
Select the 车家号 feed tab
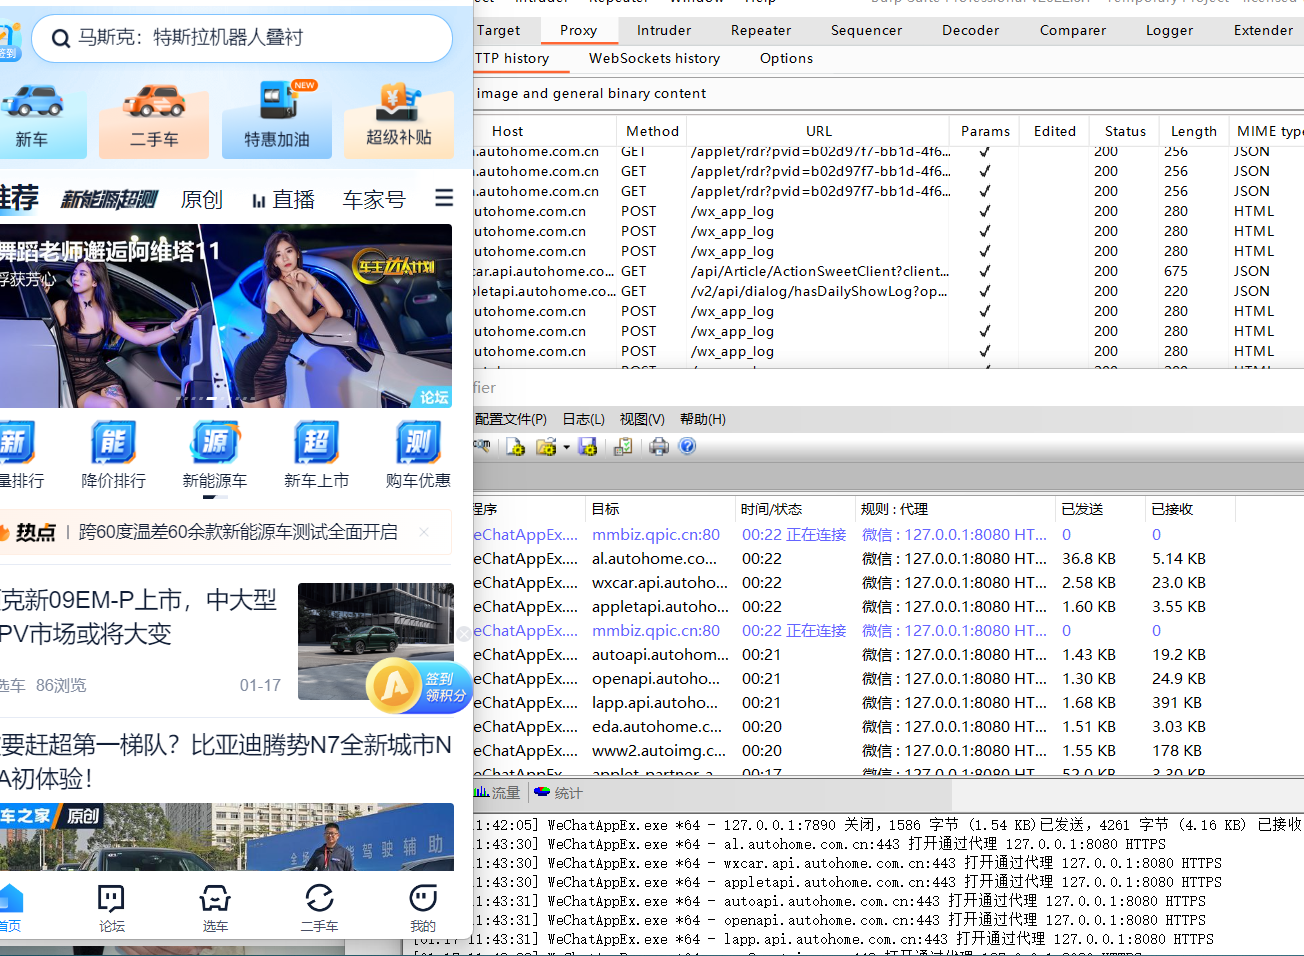tap(374, 199)
